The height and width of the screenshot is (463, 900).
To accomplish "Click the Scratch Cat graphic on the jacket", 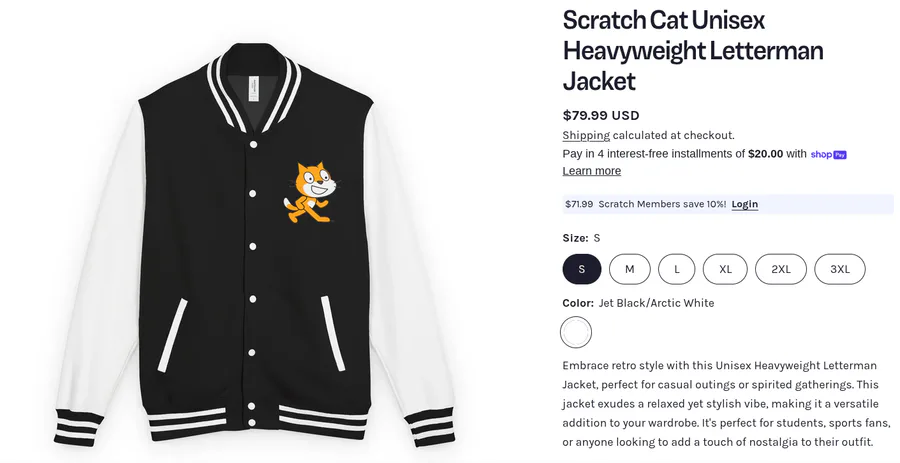I will pos(309,191).
